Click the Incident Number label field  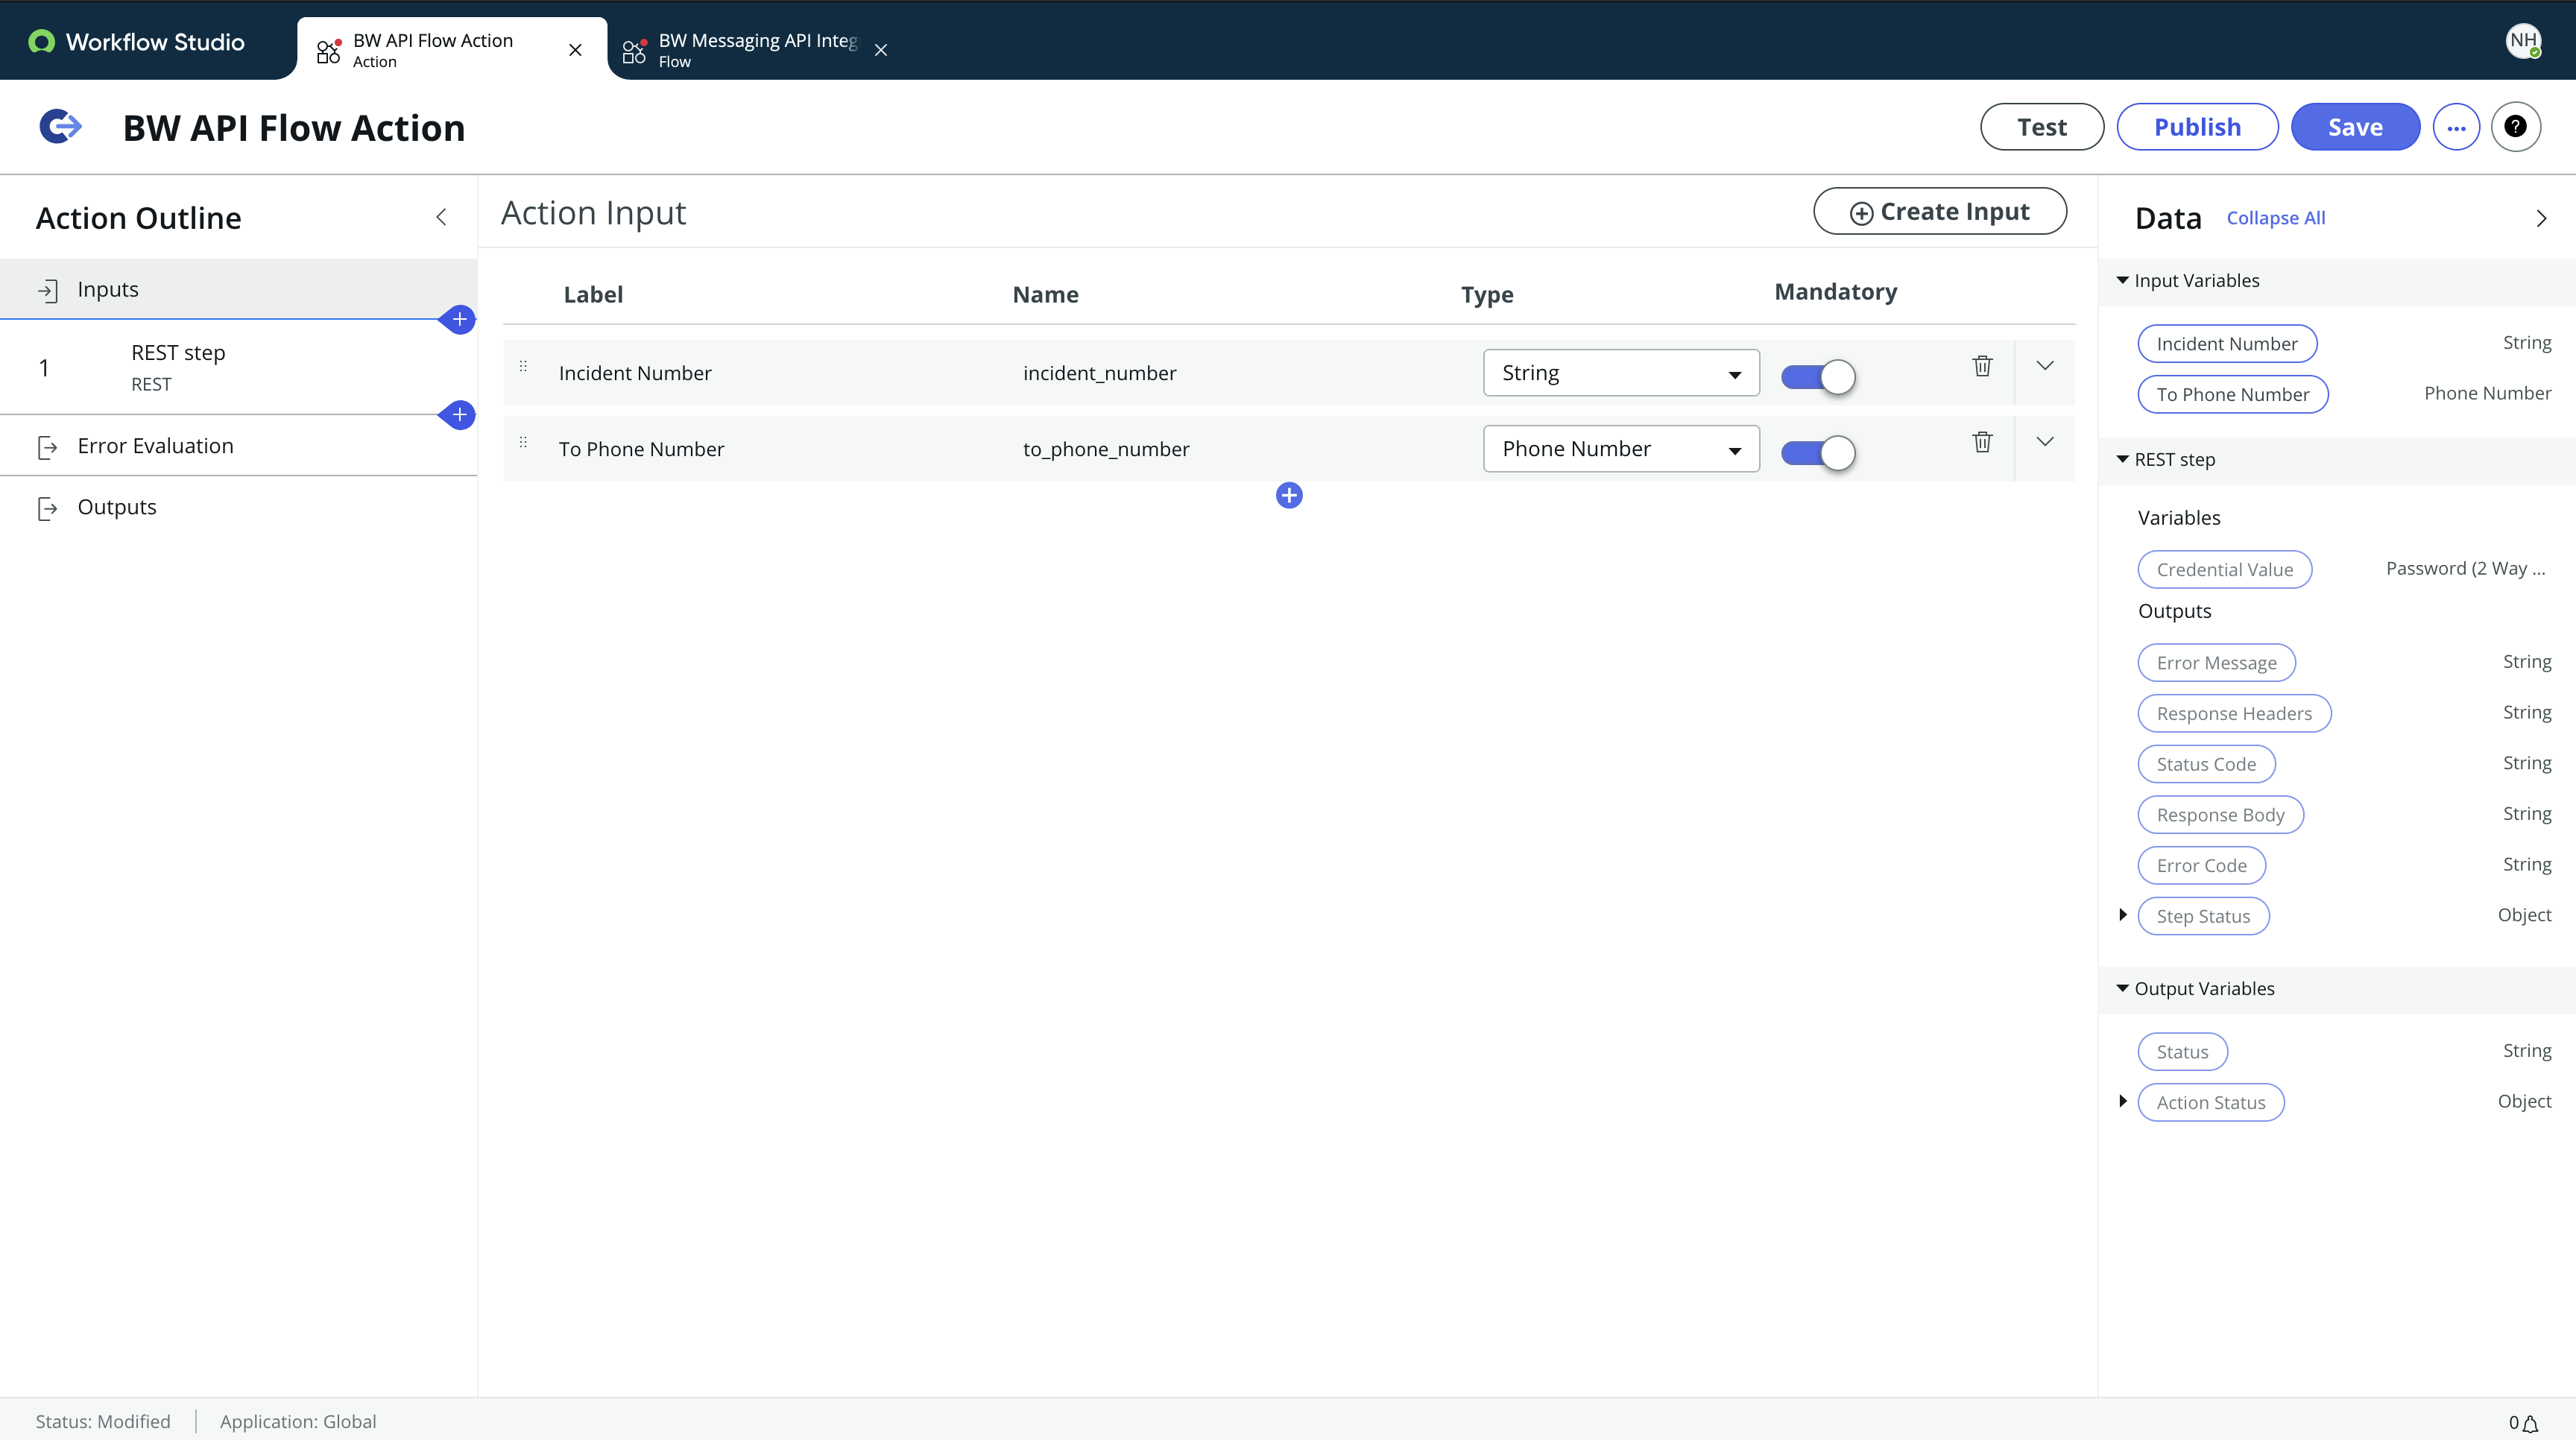point(635,373)
